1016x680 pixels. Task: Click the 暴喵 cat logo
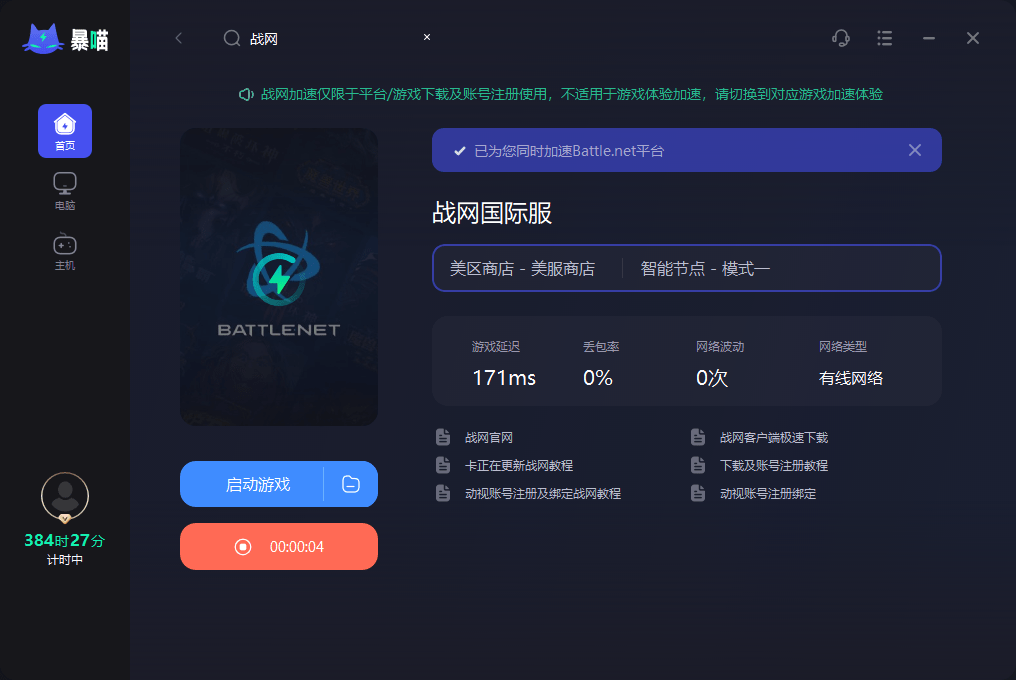point(65,40)
